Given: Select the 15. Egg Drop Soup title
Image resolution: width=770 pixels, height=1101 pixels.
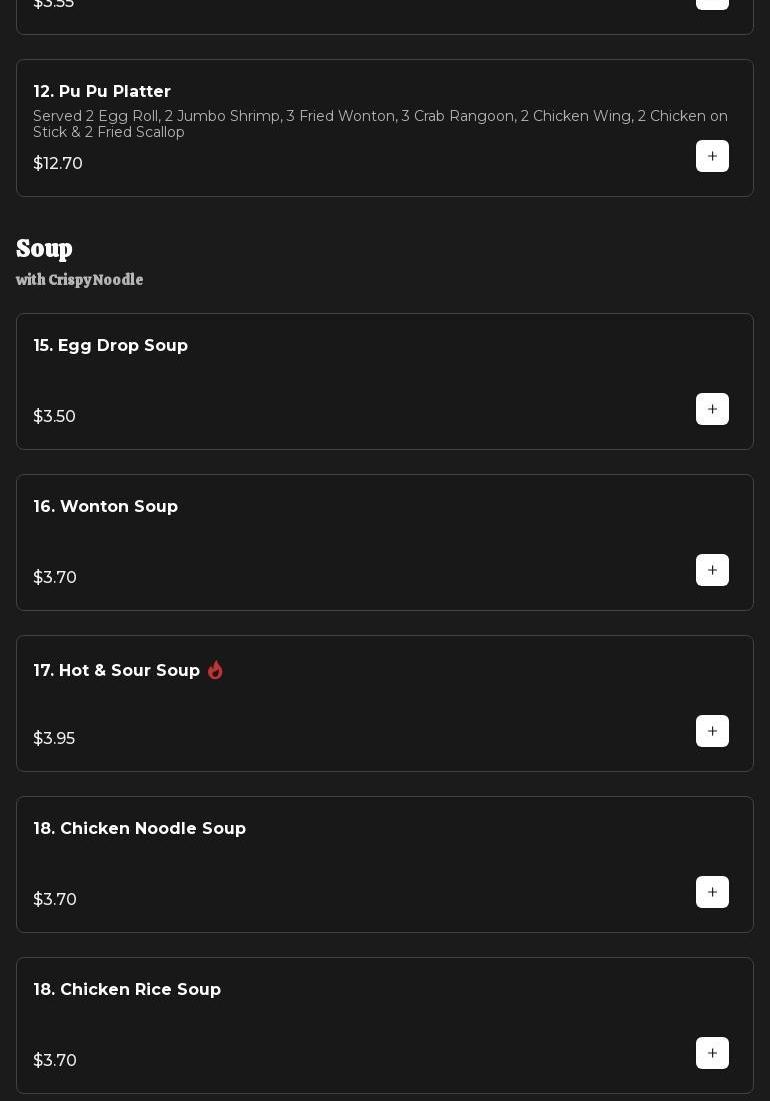Looking at the screenshot, I should pyautogui.click(x=111, y=346).
